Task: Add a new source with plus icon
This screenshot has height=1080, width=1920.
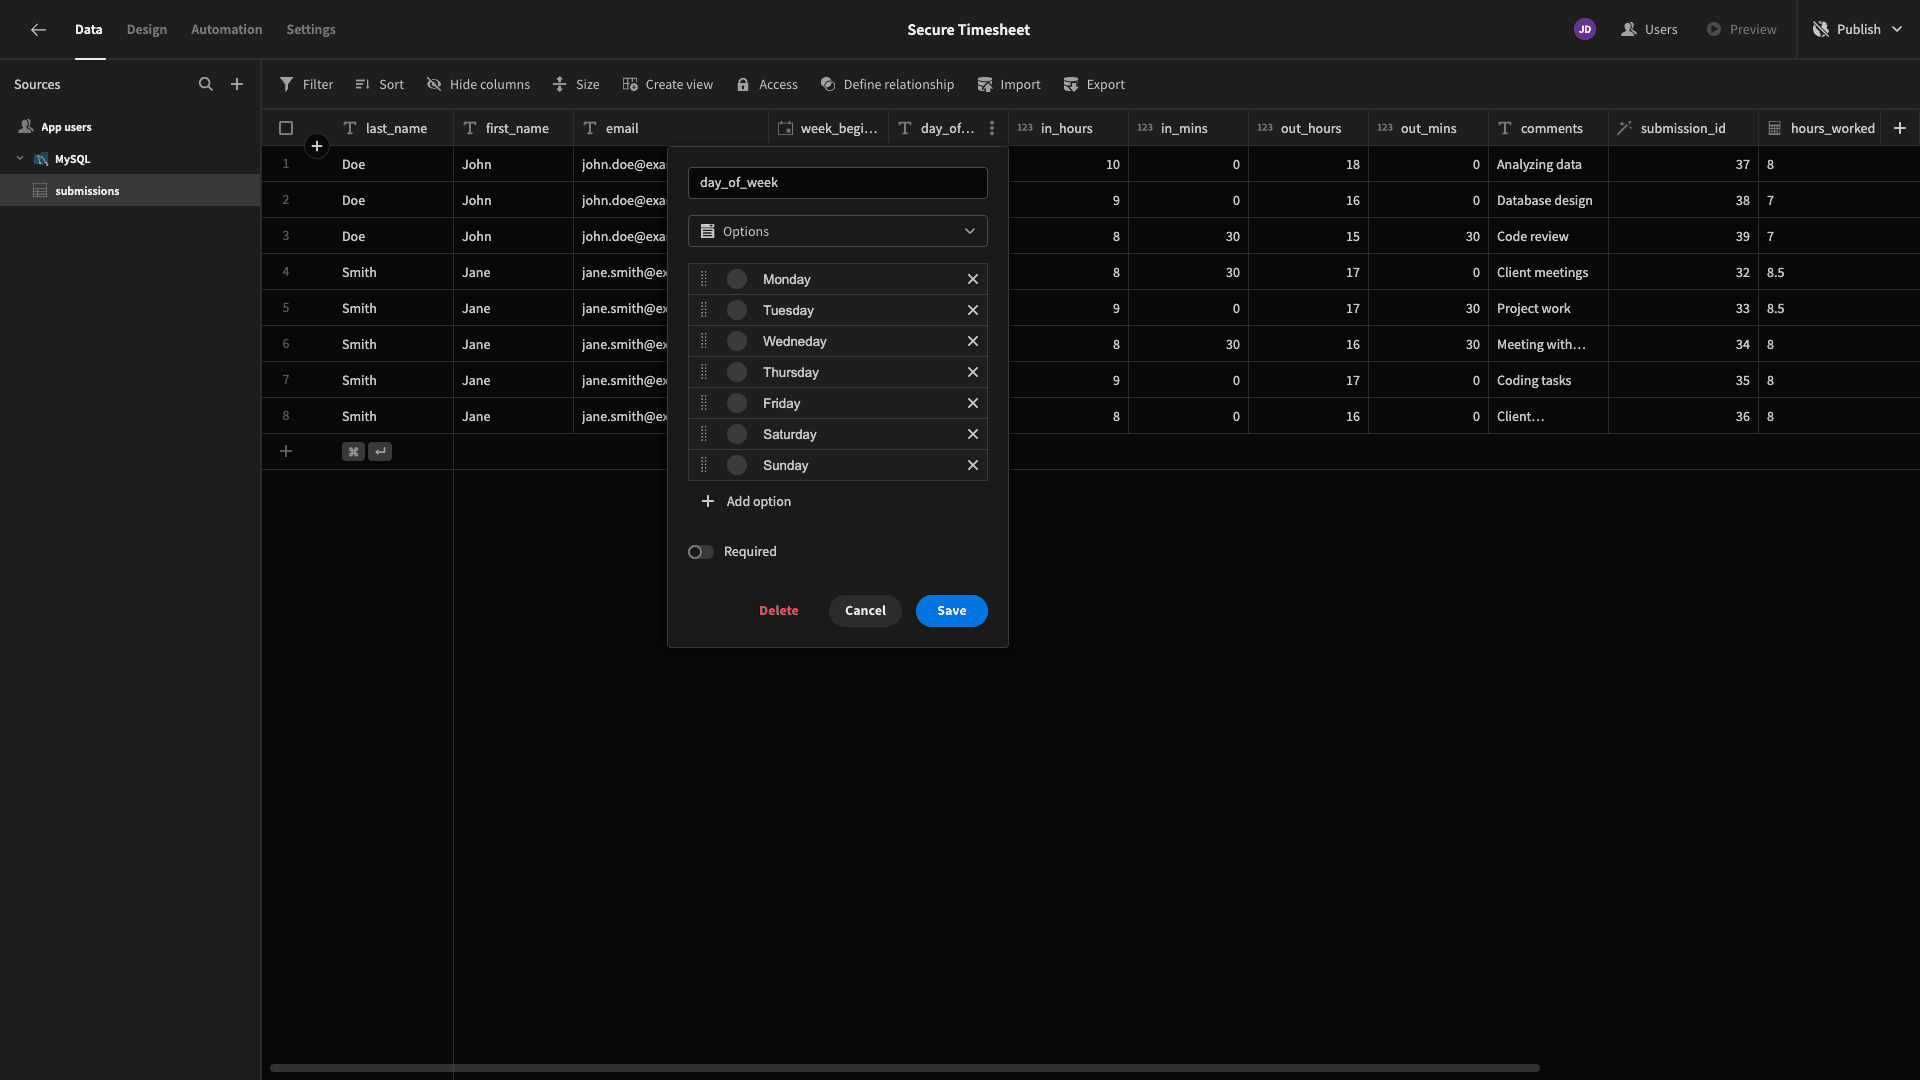Action: (237, 85)
